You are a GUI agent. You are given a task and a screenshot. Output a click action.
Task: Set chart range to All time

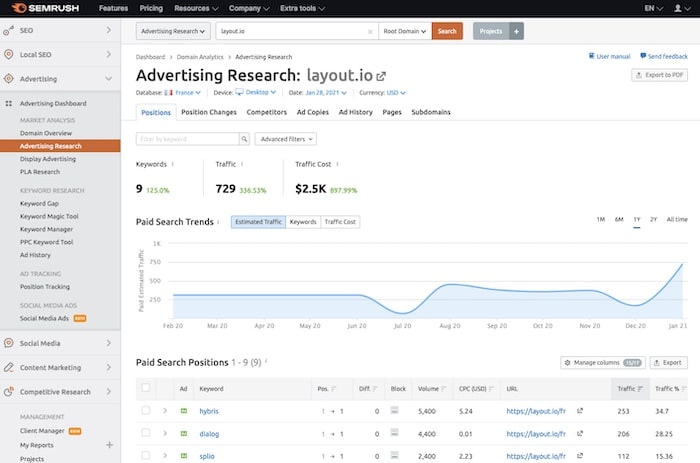[677, 219]
